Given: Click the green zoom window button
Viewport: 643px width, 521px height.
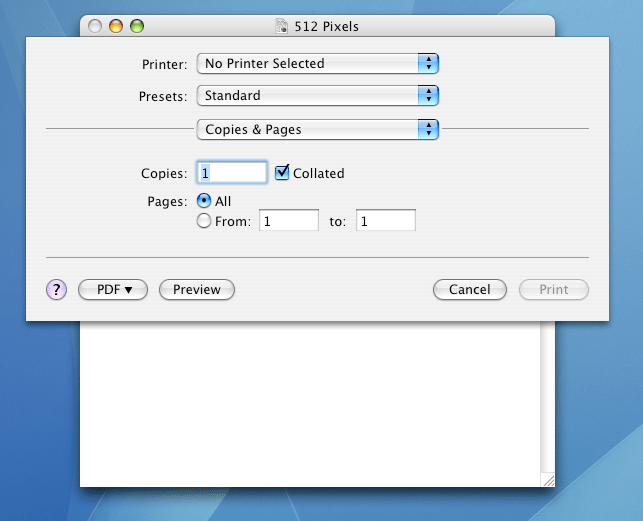Looking at the screenshot, I should pos(137,26).
